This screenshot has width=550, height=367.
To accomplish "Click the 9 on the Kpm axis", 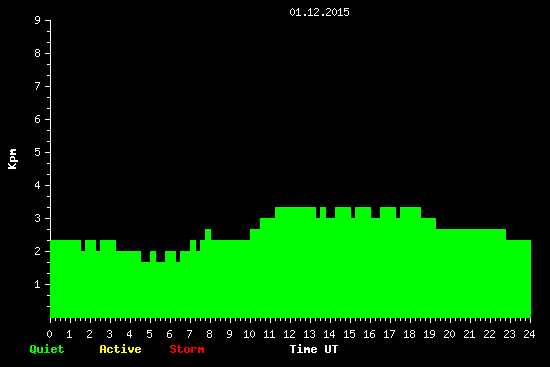I will [x=38, y=20].
